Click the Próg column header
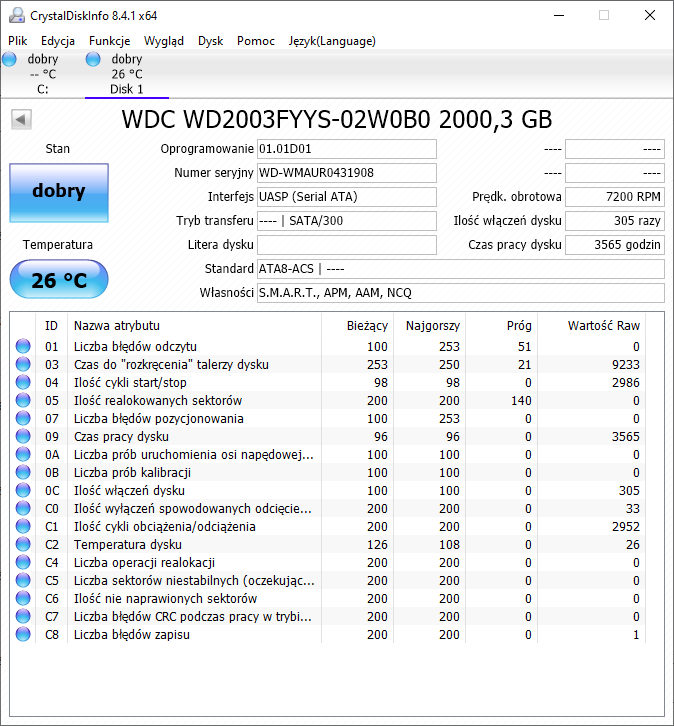674x726 pixels. coord(501,325)
